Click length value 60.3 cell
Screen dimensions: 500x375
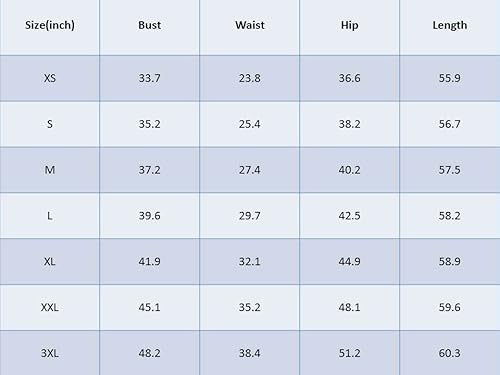point(450,353)
